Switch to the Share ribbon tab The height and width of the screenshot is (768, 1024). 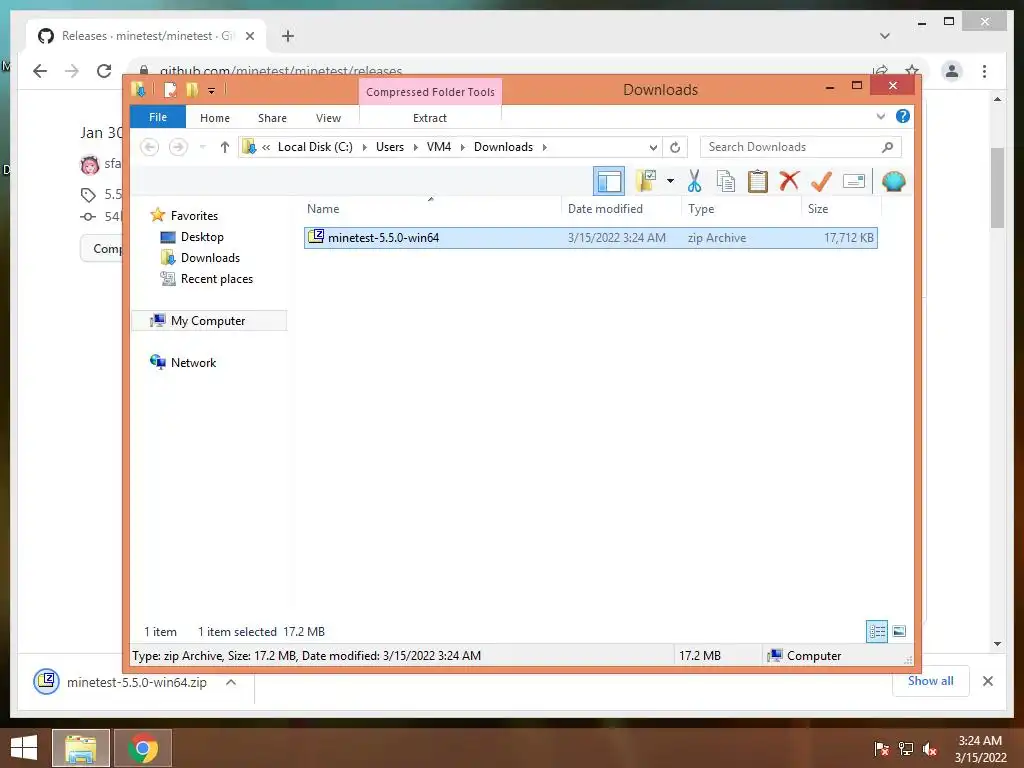point(272,118)
